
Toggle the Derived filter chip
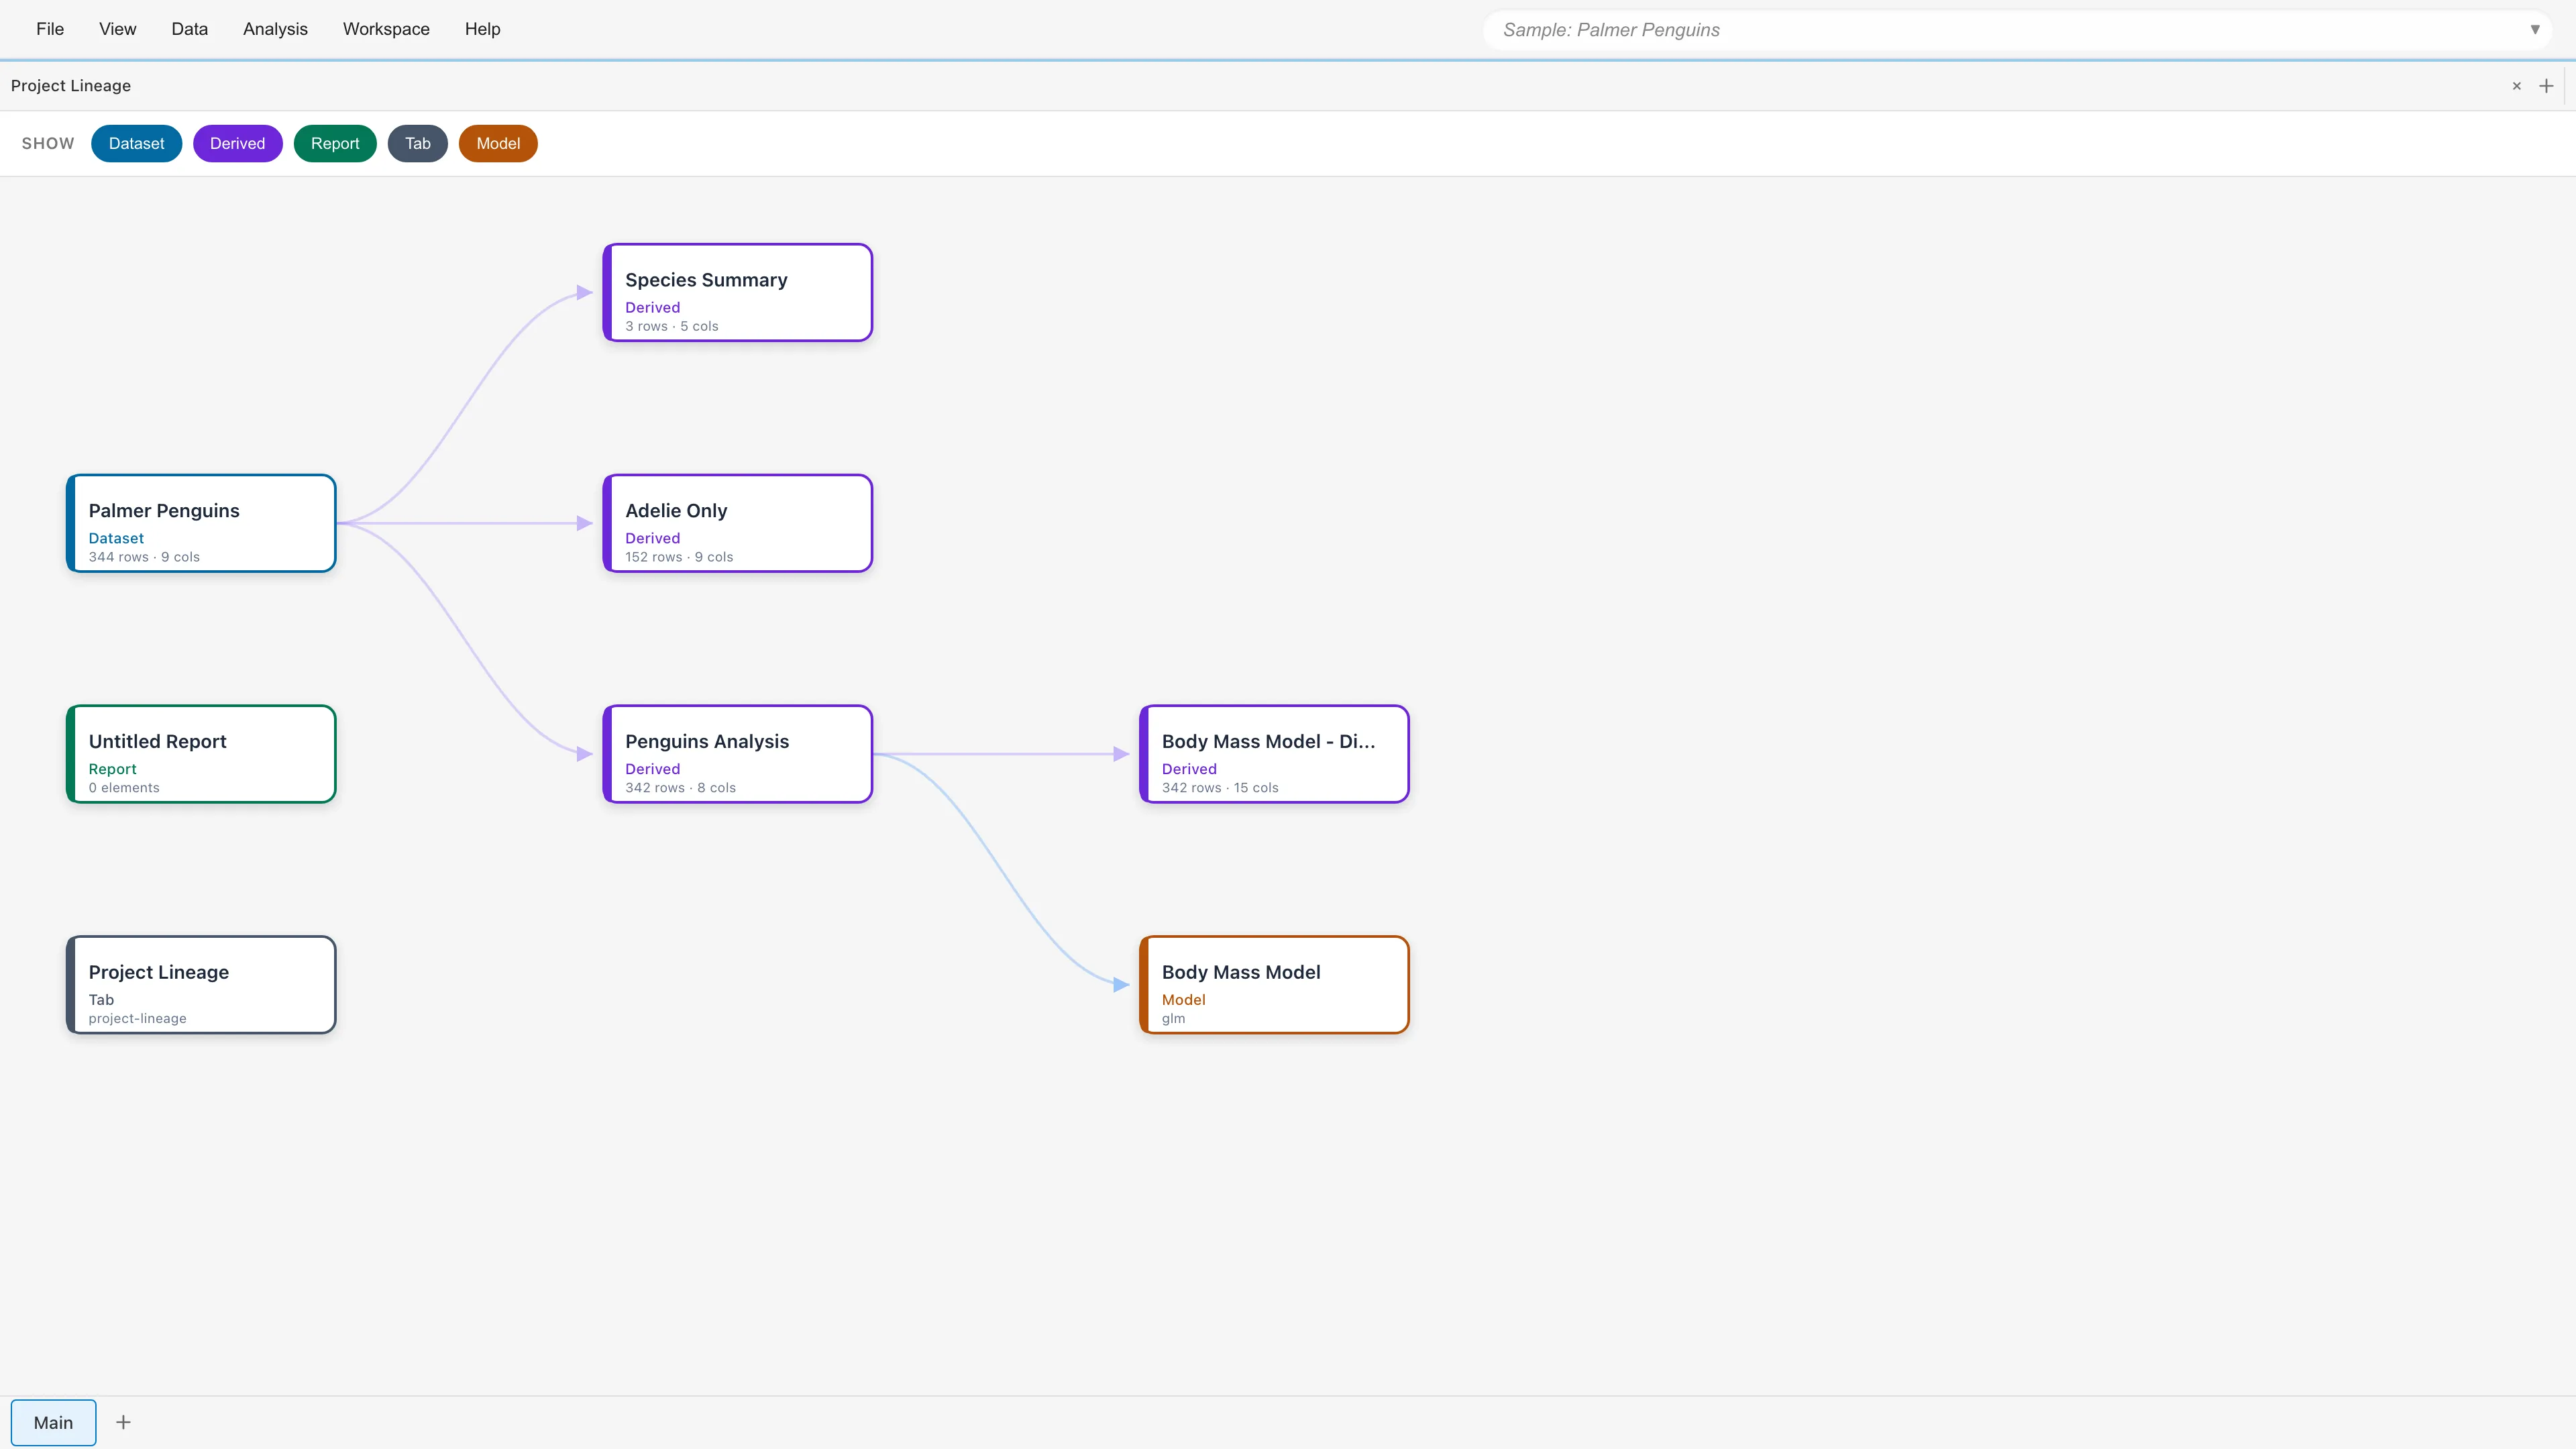[237, 143]
